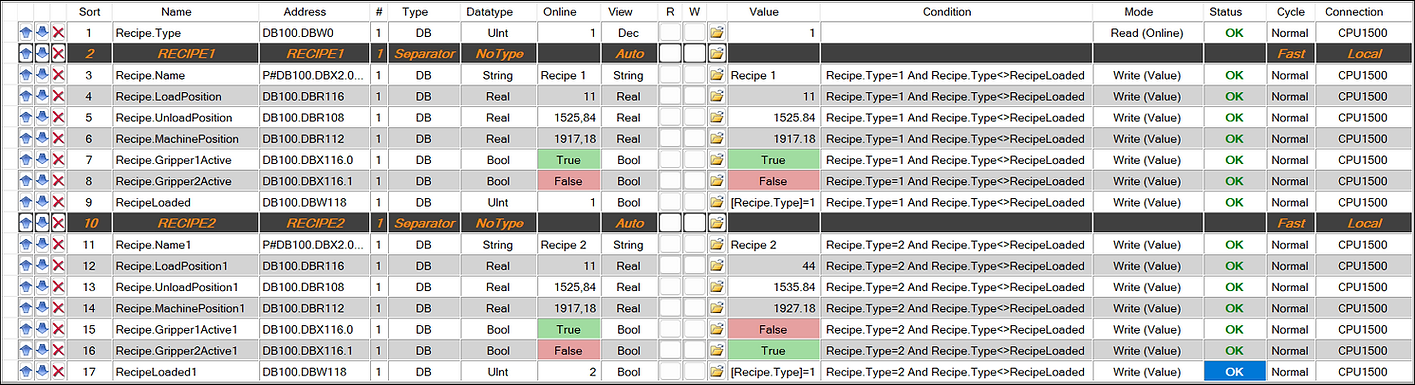Toggle R checkbox for sort 14 Recipe.MachinePosition1
This screenshot has height=385, width=1415.
coord(671,308)
